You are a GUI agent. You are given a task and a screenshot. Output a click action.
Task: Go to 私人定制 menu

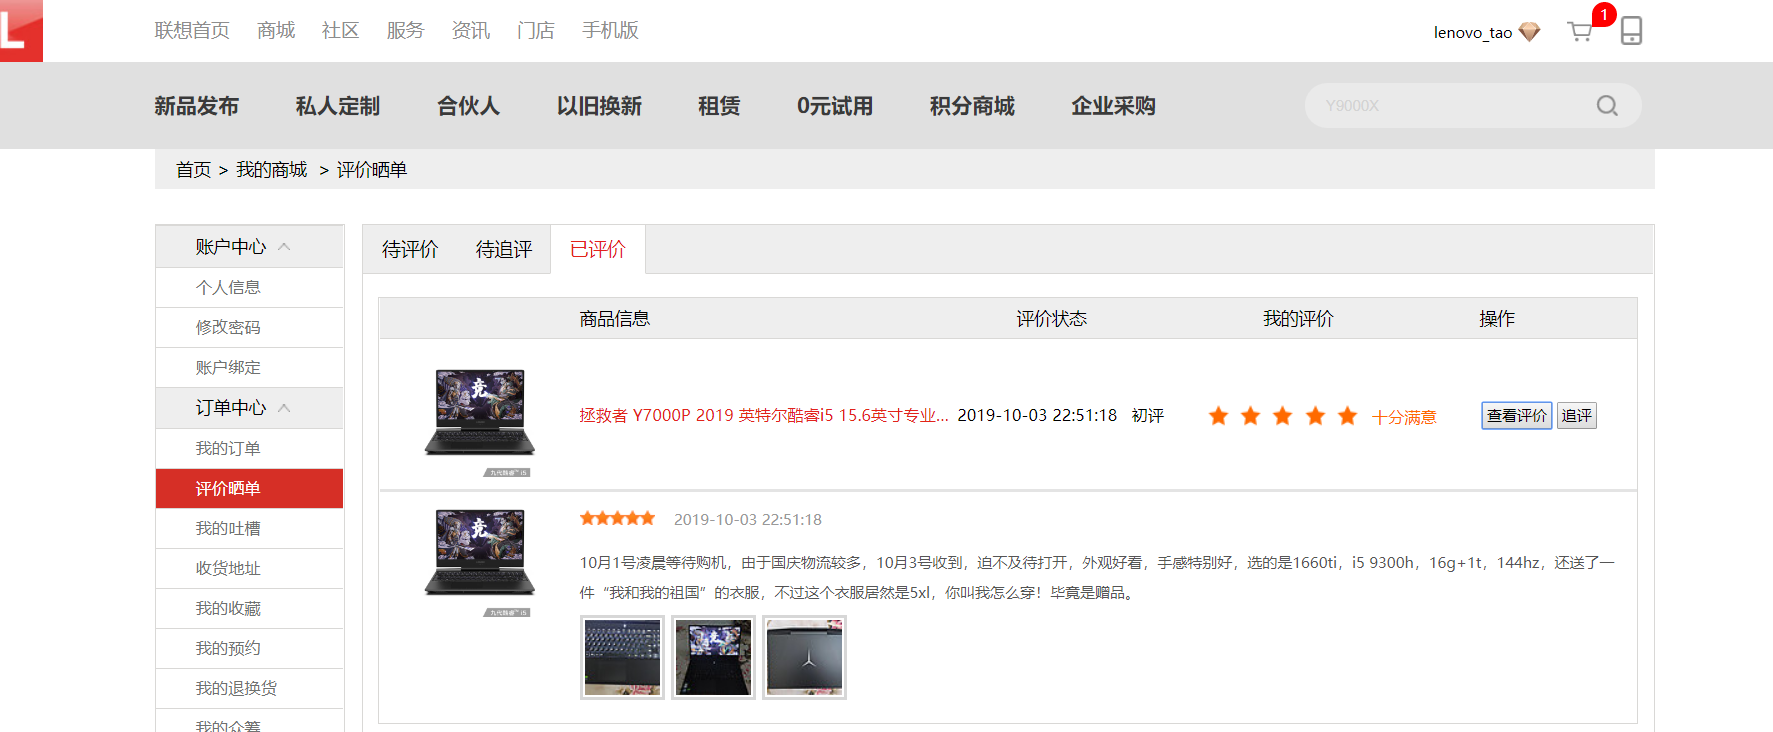338,106
